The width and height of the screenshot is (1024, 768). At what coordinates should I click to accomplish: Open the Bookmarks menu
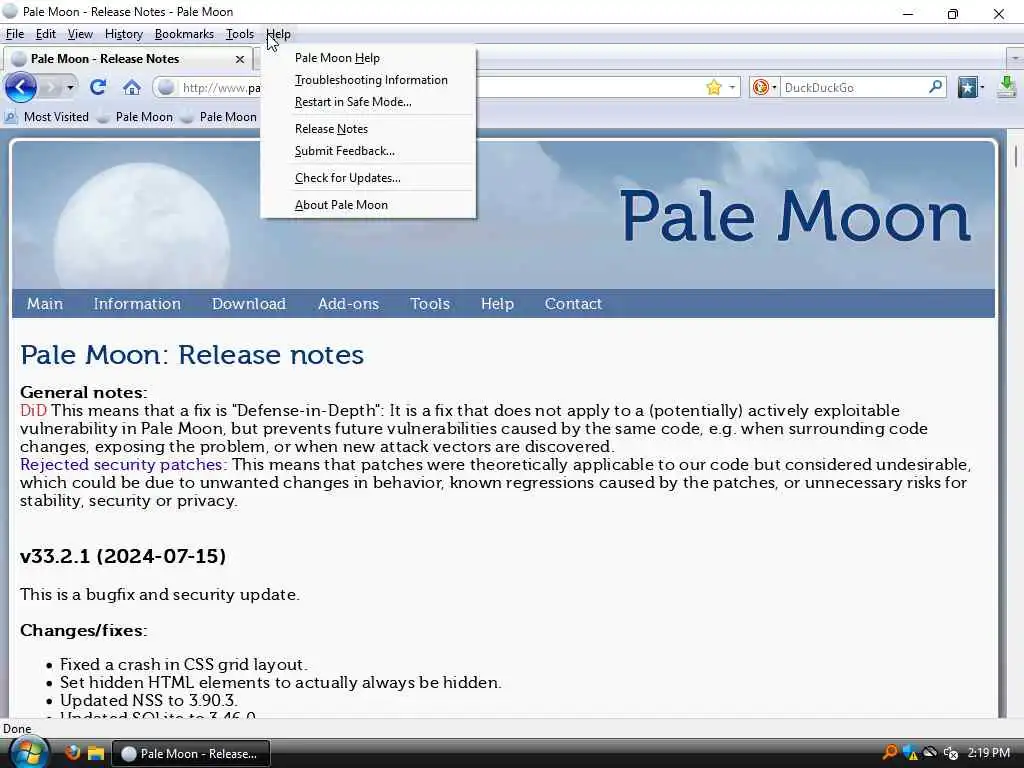pyautogui.click(x=184, y=34)
